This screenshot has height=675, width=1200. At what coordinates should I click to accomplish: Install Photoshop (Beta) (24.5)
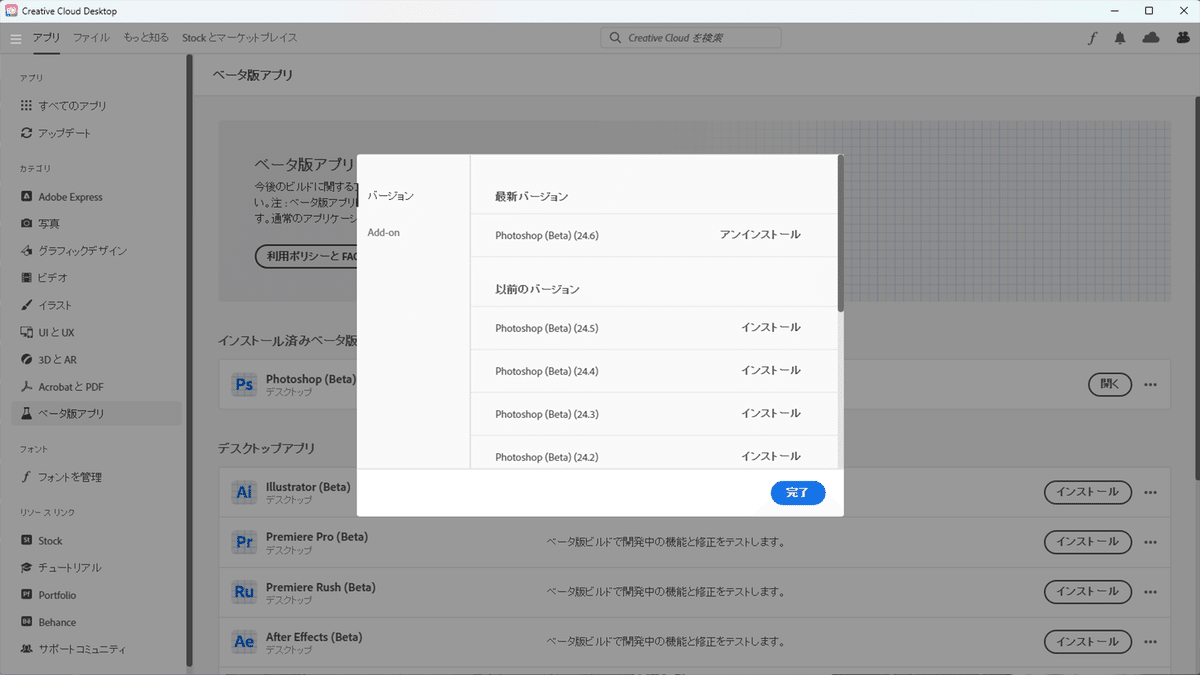click(x=771, y=328)
